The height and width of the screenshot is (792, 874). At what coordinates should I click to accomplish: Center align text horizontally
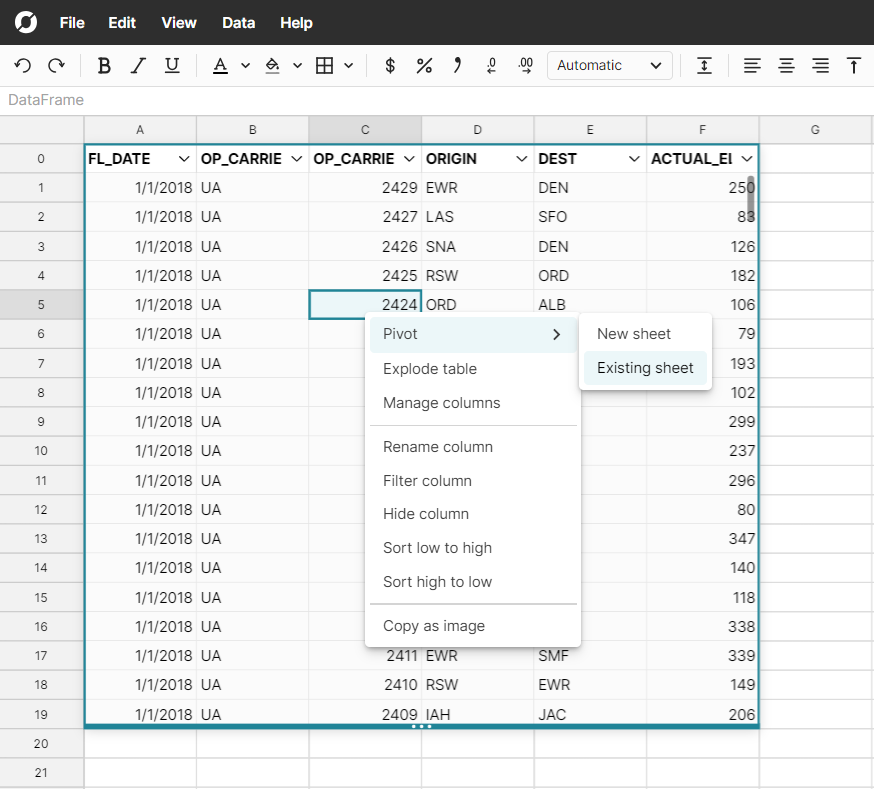pos(787,66)
